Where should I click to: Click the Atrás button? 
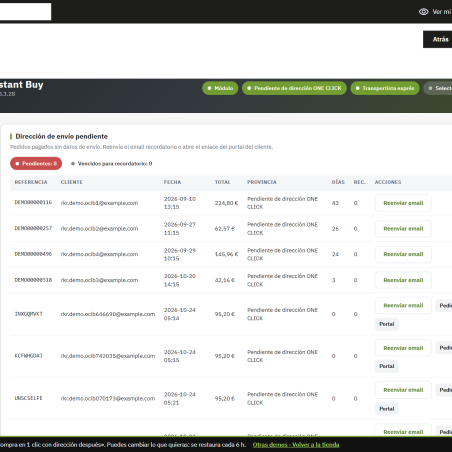tap(437, 39)
